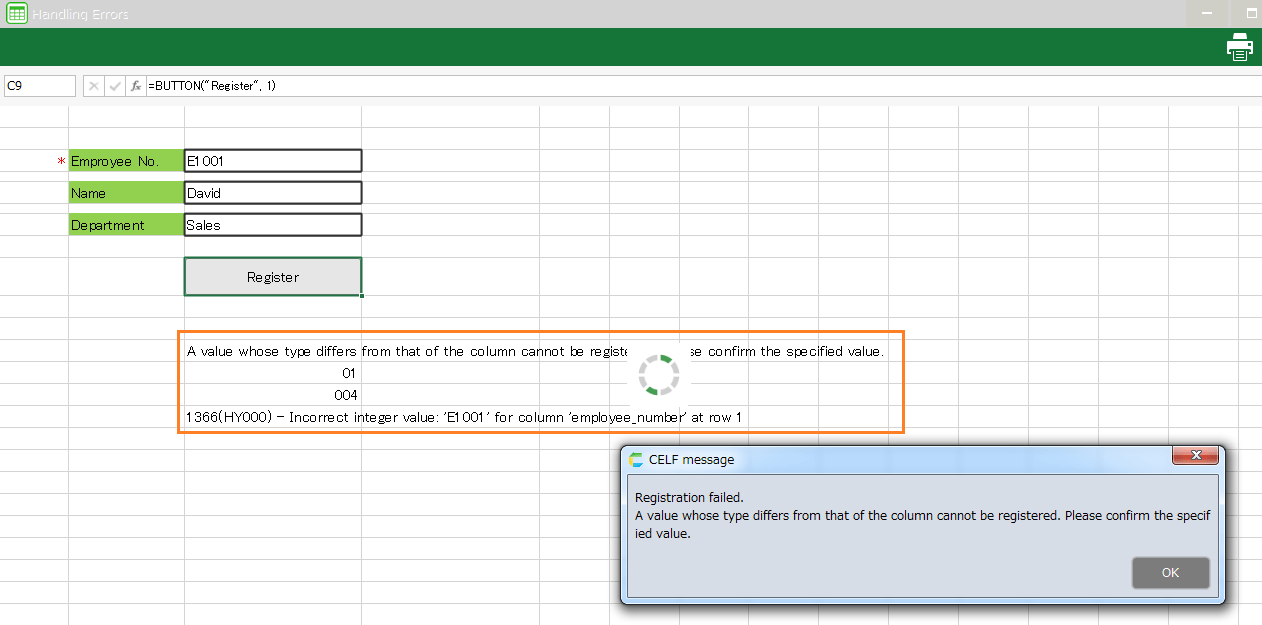Screen dimensions: 1262x625
Task: Minimize the Handling Errors window
Action: click(x=1208, y=14)
